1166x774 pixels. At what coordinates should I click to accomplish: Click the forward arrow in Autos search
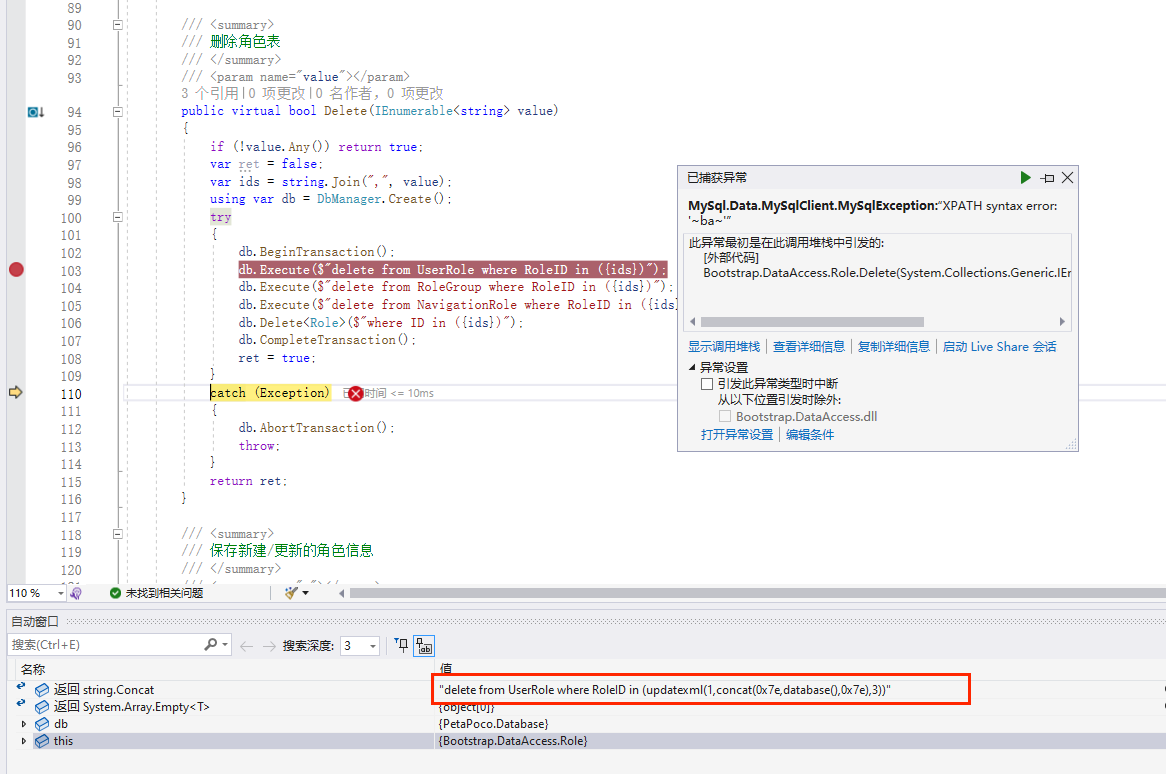269,646
